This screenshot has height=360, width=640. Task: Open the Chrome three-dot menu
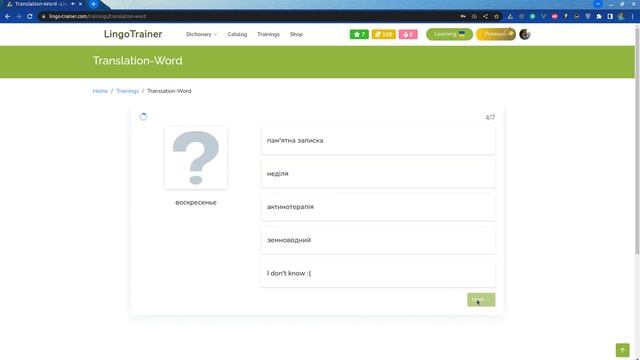[x=633, y=16]
